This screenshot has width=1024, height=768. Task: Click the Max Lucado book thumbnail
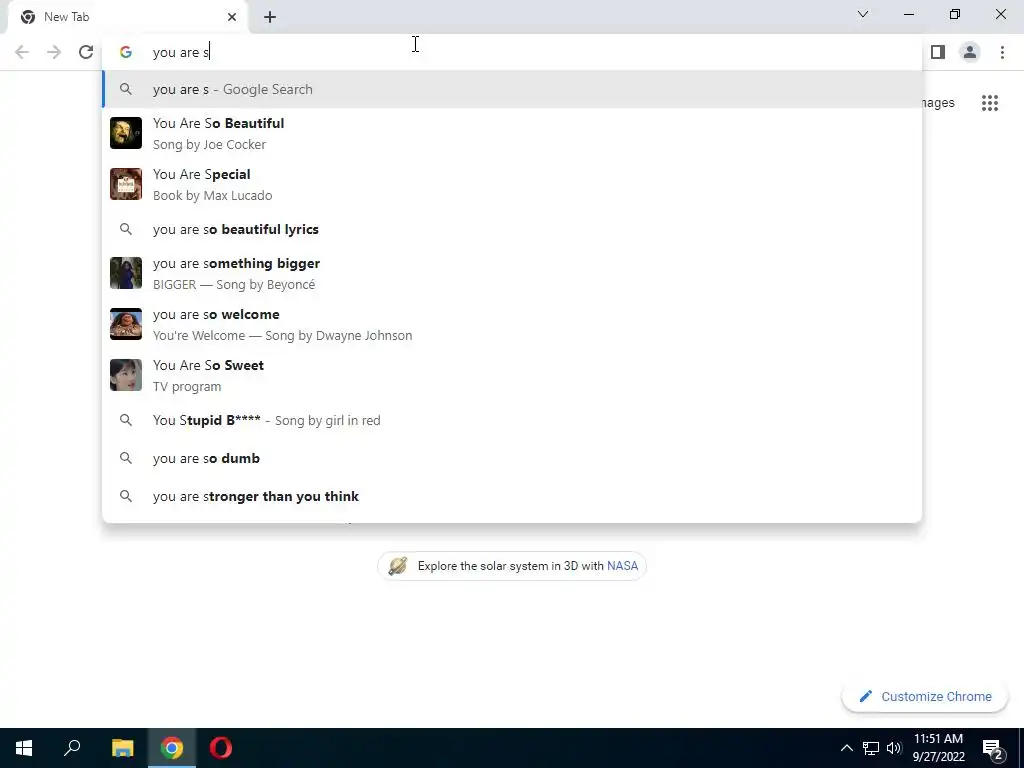click(x=126, y=184)
